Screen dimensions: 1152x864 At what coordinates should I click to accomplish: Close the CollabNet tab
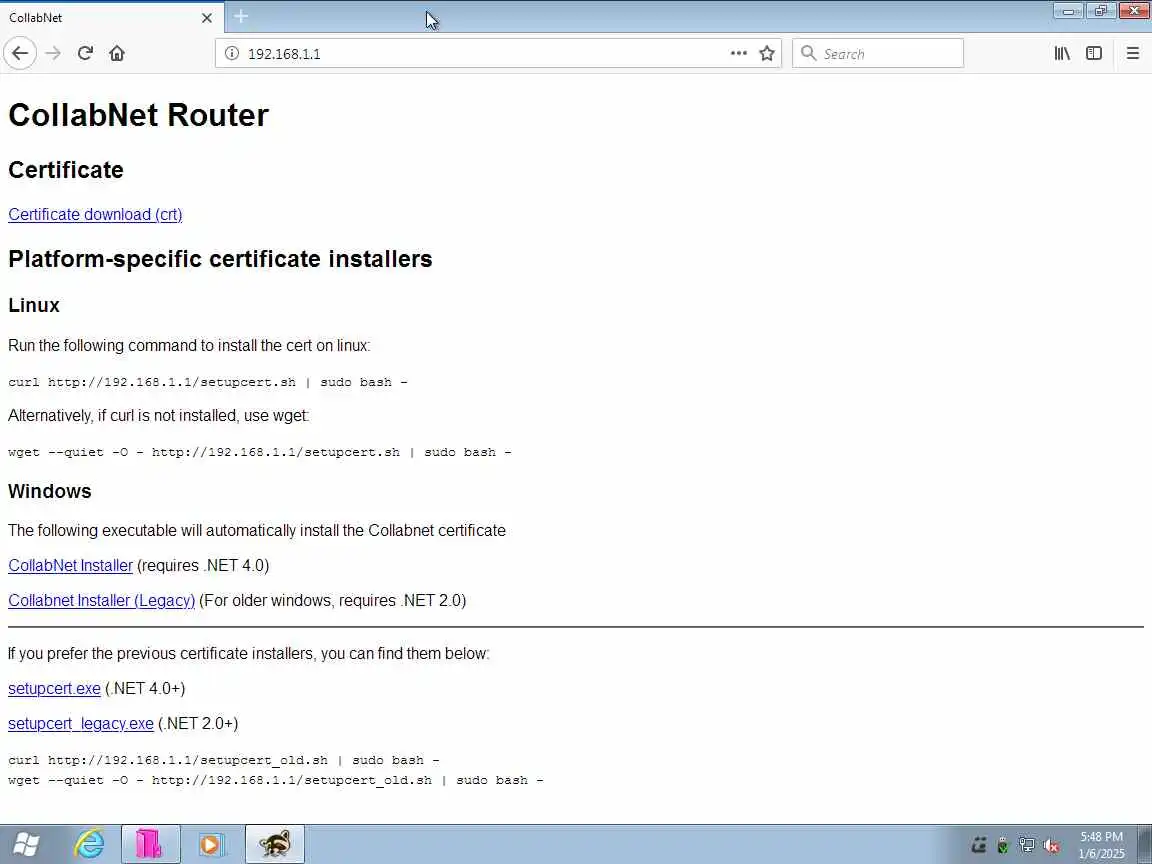[x=207, y=18]
